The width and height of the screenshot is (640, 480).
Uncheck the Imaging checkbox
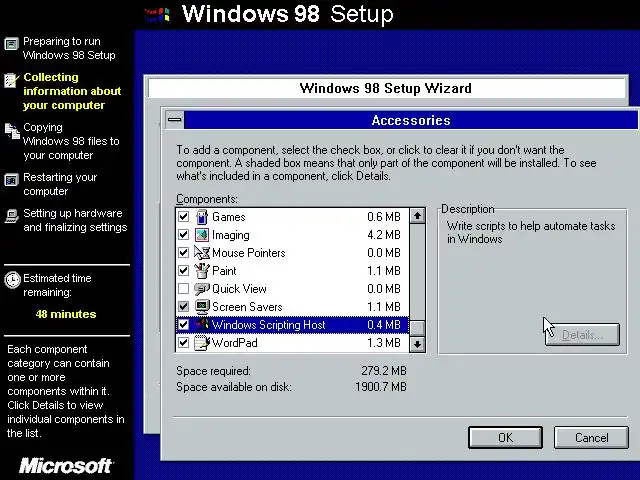point(183,235)
